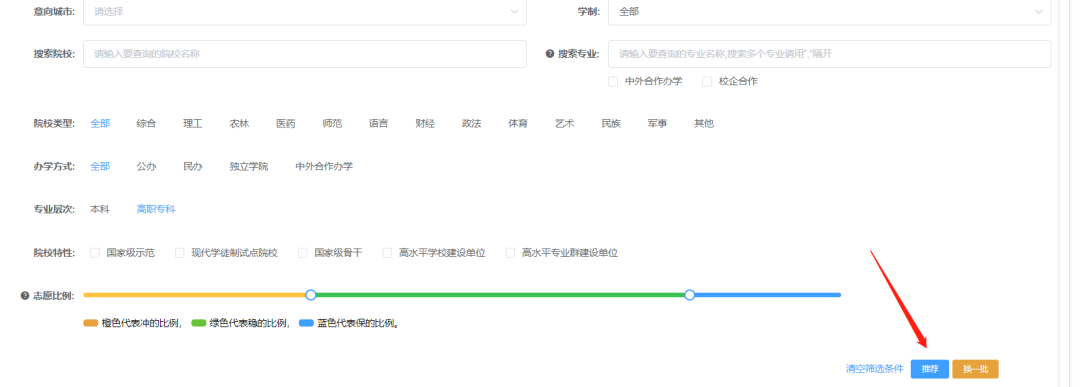1080x387 pixels.
Task: Click the 清空筛选条件 link
Action: coord(875,369)
